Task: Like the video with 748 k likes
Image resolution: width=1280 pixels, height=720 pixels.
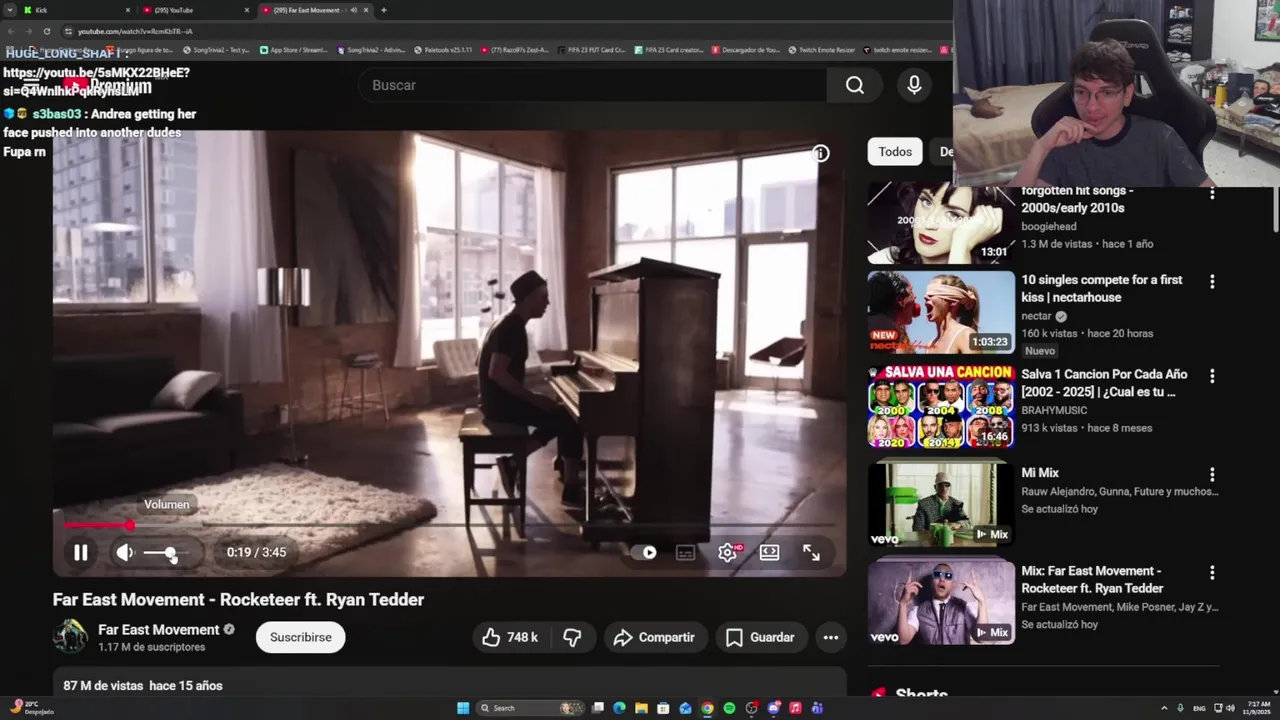Action: [x=510, y=637]
